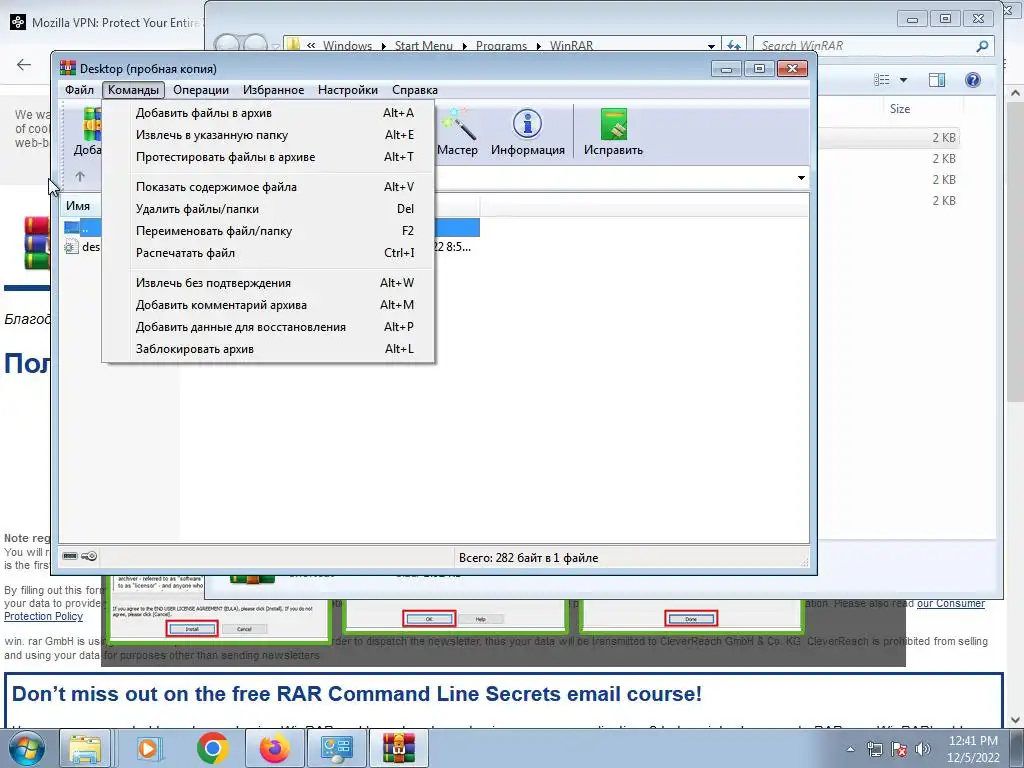Switch to Firefox in the taskbar
The width and height of the screenshot is (1024, 768).
tap(274, 748)
